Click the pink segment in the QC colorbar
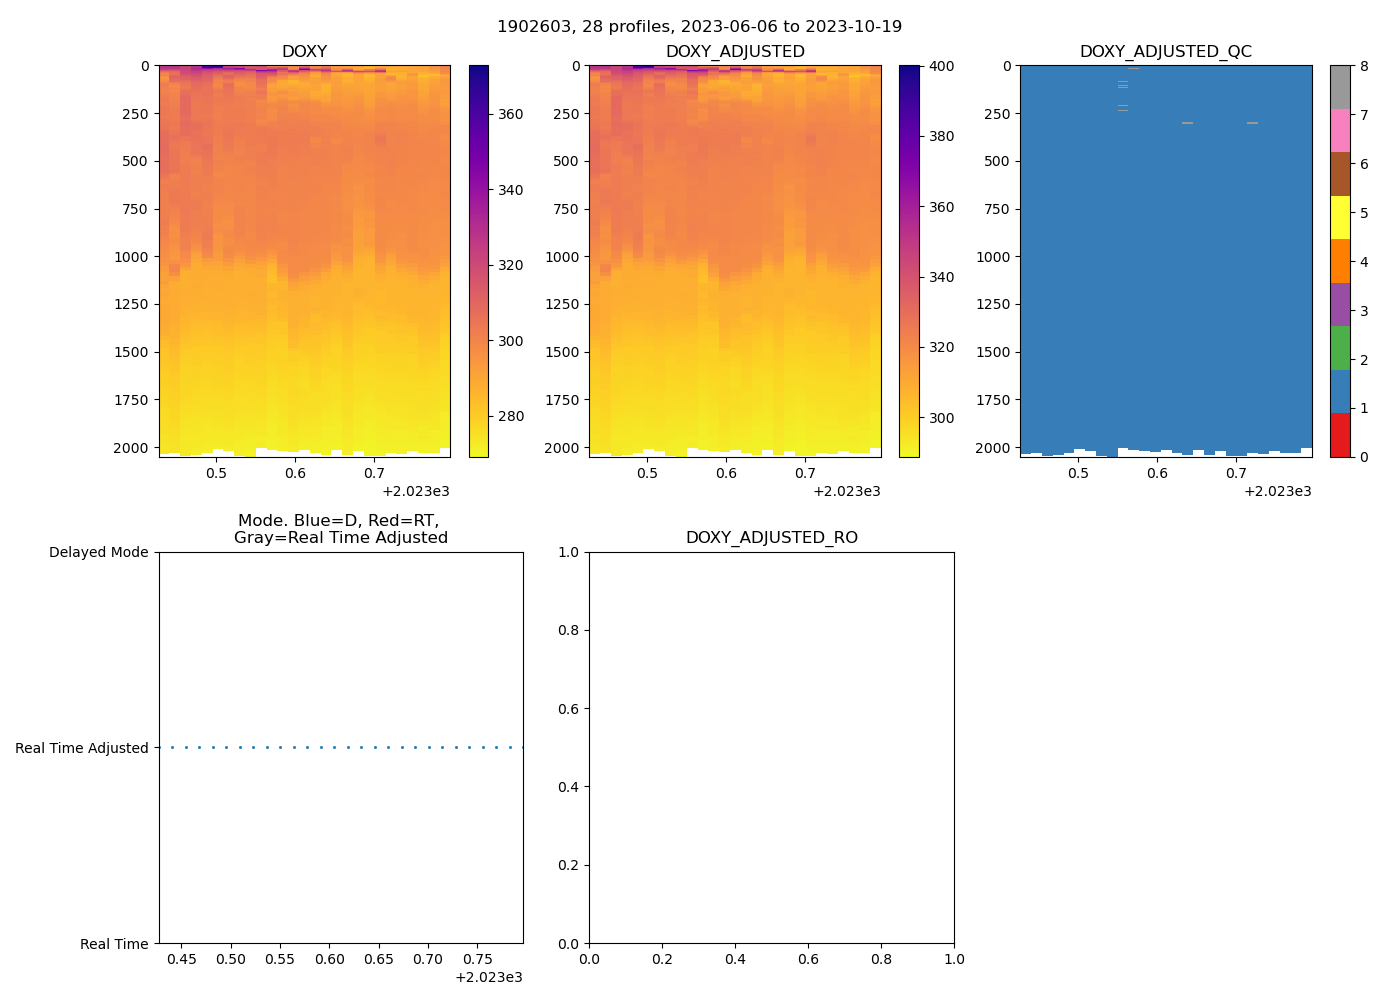1400x1000 pixels. [x=1339, y=130]
